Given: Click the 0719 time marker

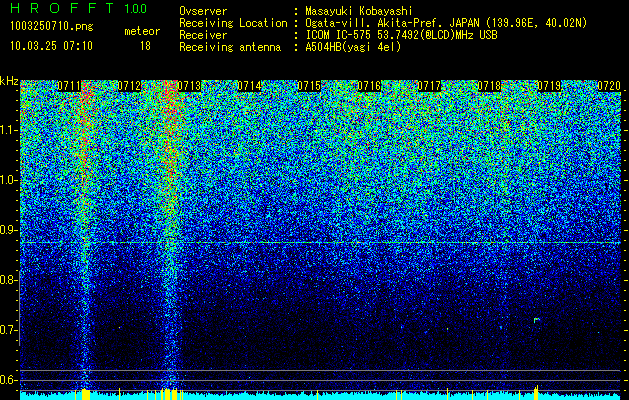Looking at the screenshot, I should click(x=549, y=86).
